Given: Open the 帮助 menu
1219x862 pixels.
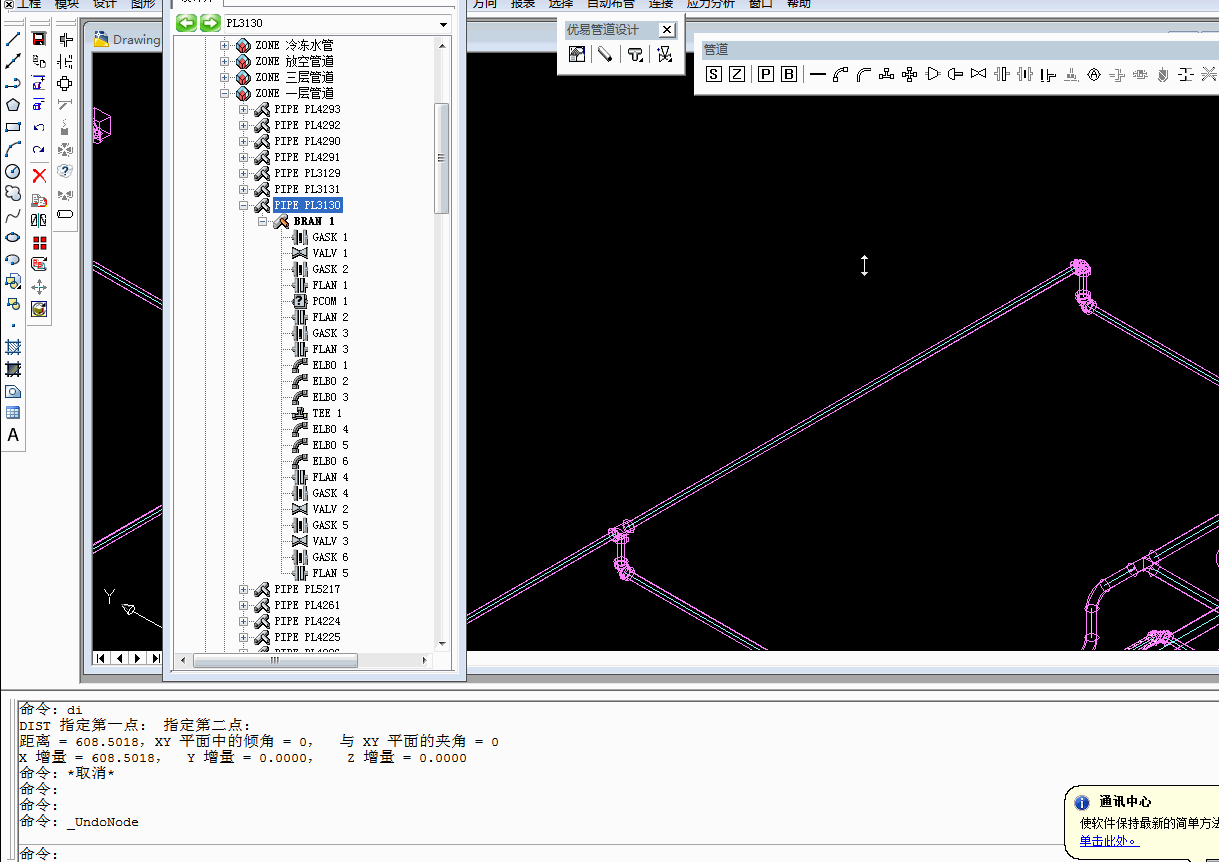Looking at the screenshot, I should click(x=799, y=4).
